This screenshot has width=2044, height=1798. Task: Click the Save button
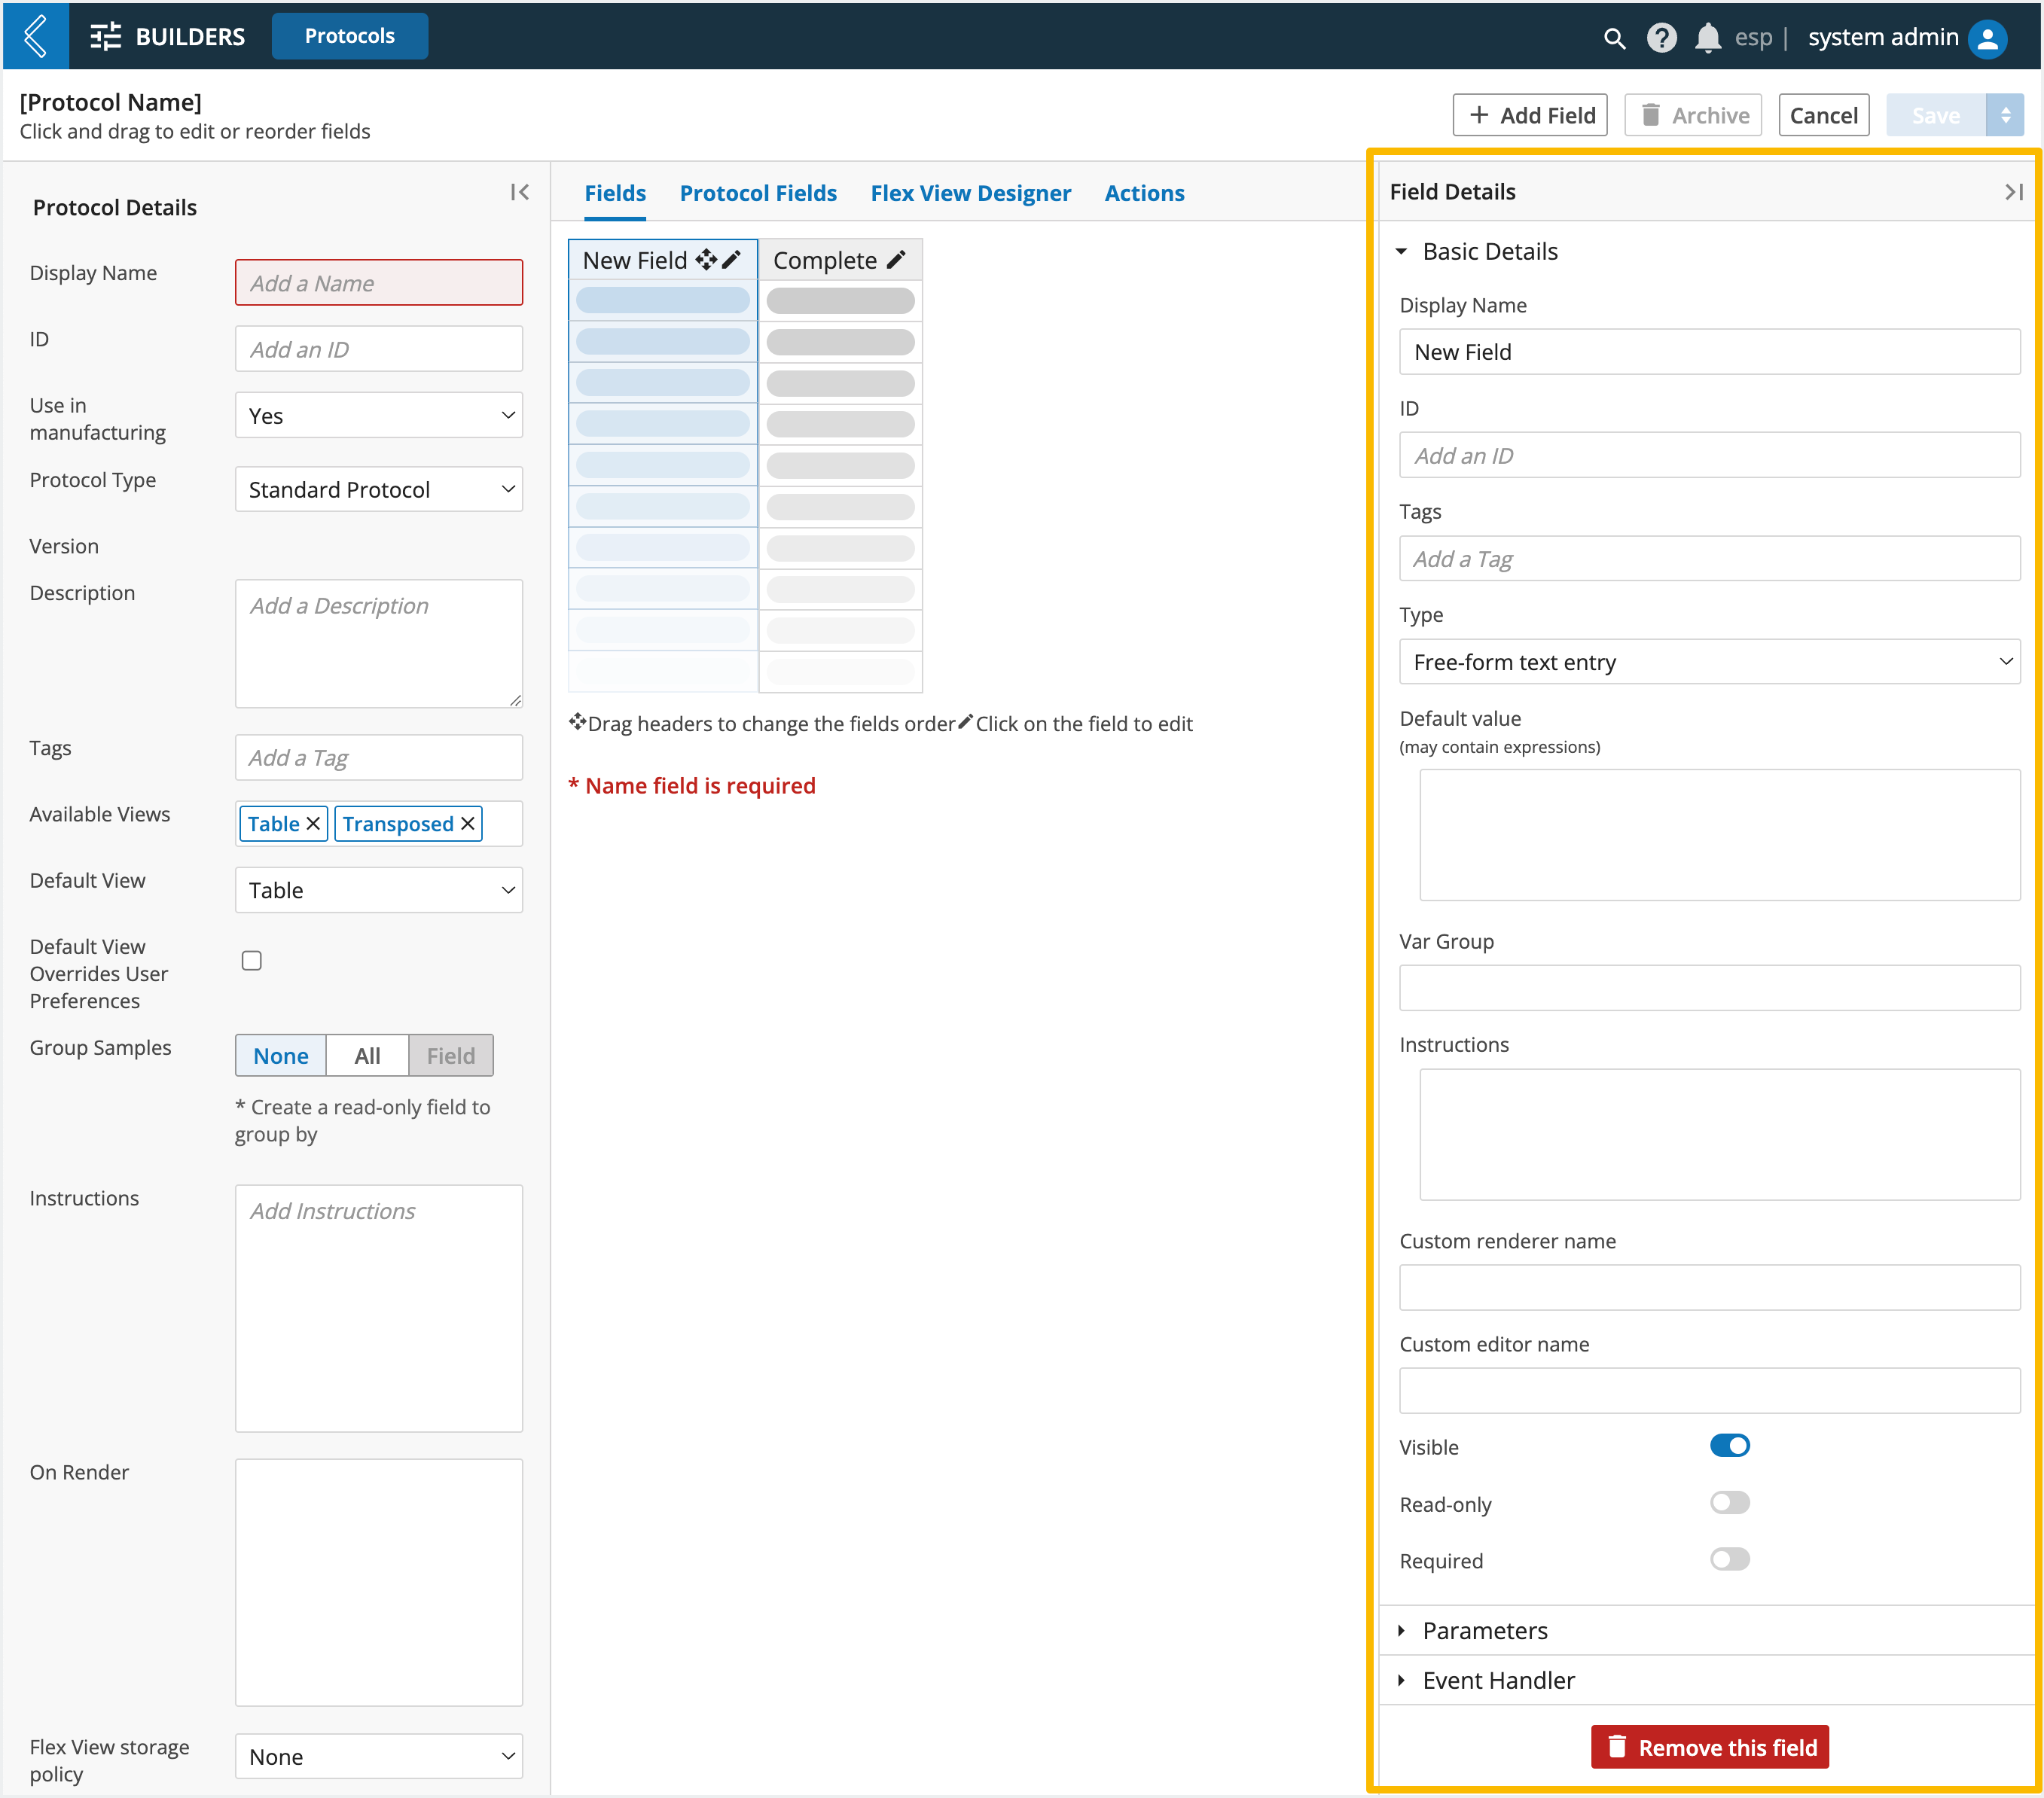click(1935, 115)
